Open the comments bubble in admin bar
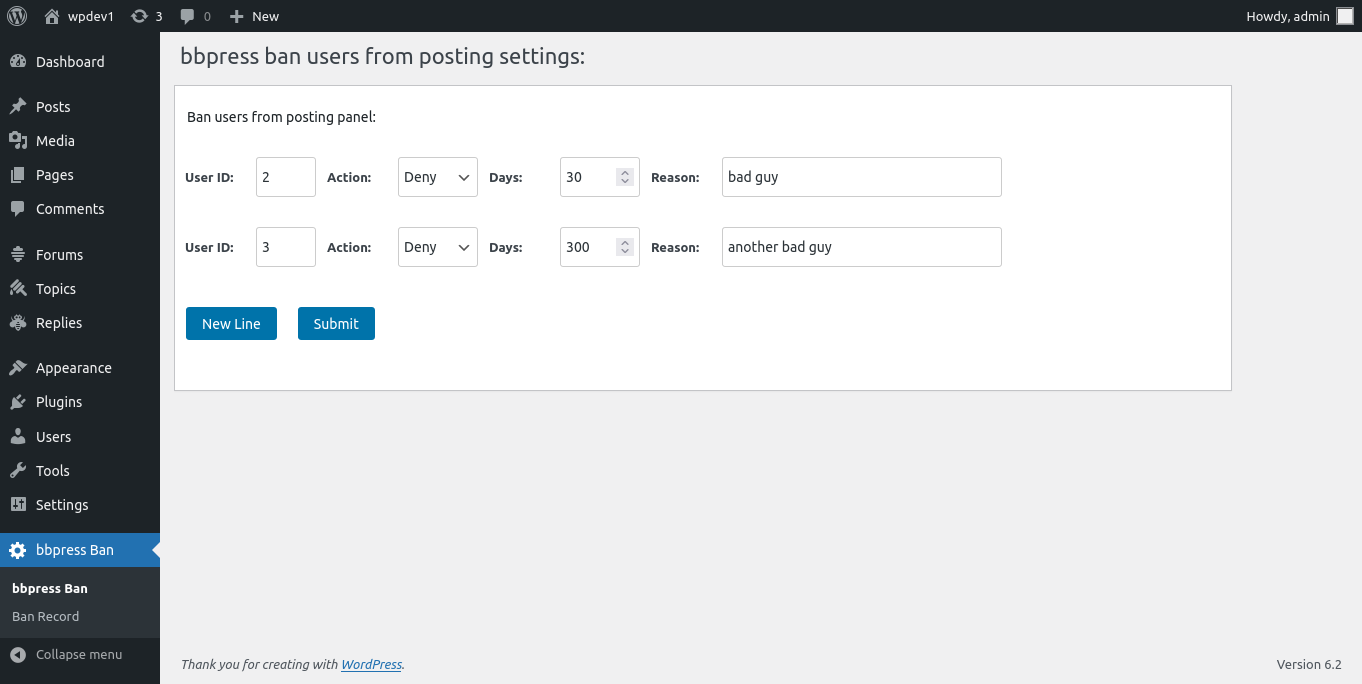1362x684 pixels. coord(190,16)
